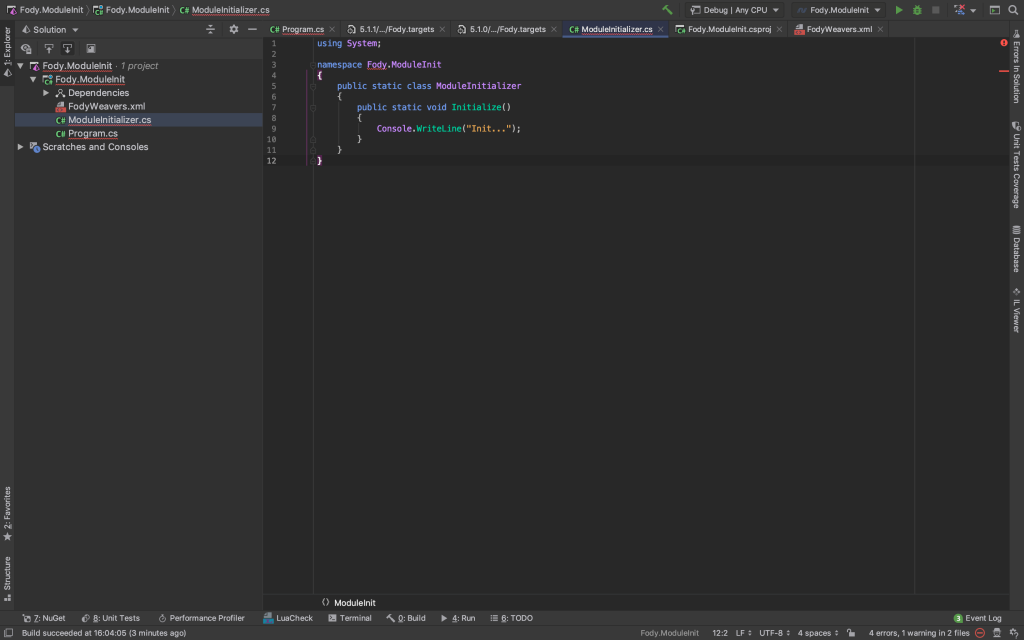
Task: Open the 4 spaces indent selector
Action: coord(818,633)
